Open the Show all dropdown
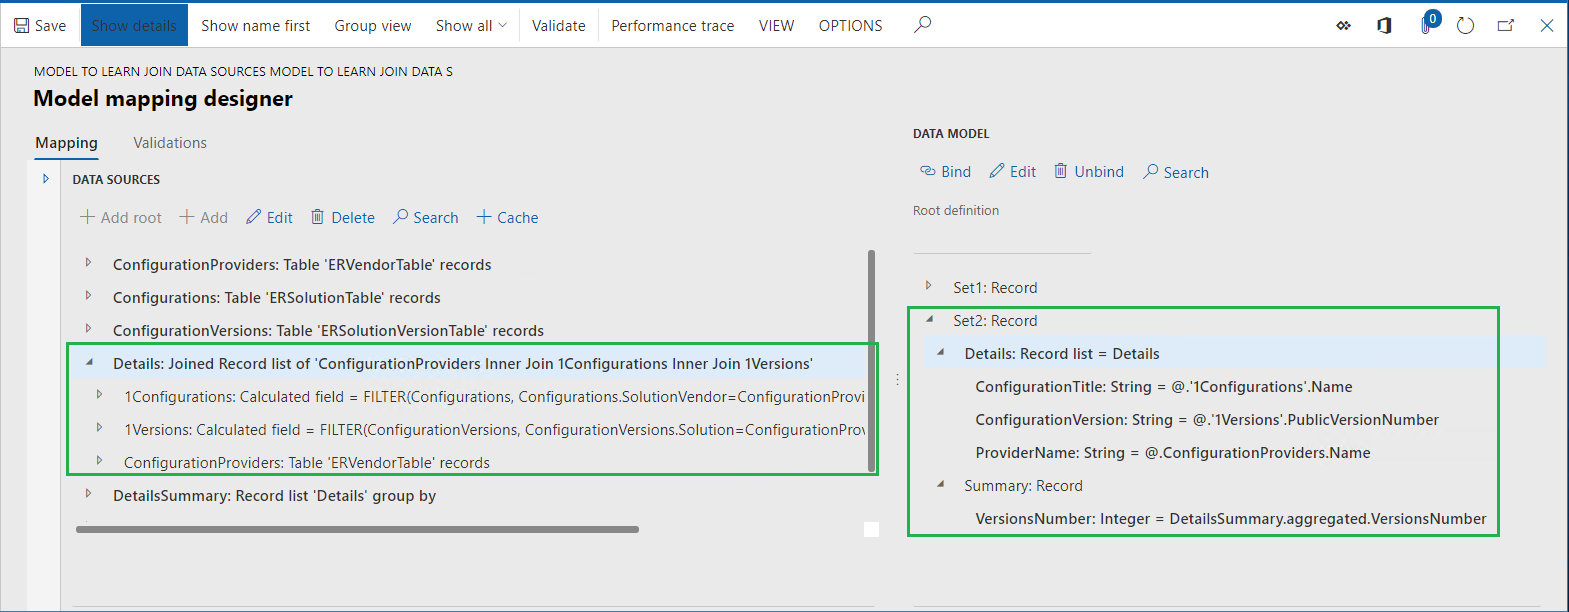1569x612 pixels. pos(471,25)
